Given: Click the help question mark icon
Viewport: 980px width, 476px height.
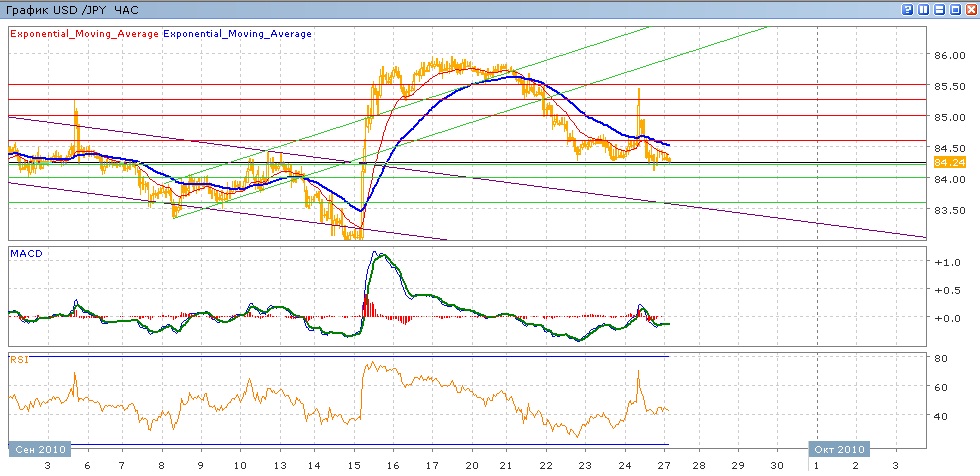Looking at the screenshot, I should coord(907,9).
